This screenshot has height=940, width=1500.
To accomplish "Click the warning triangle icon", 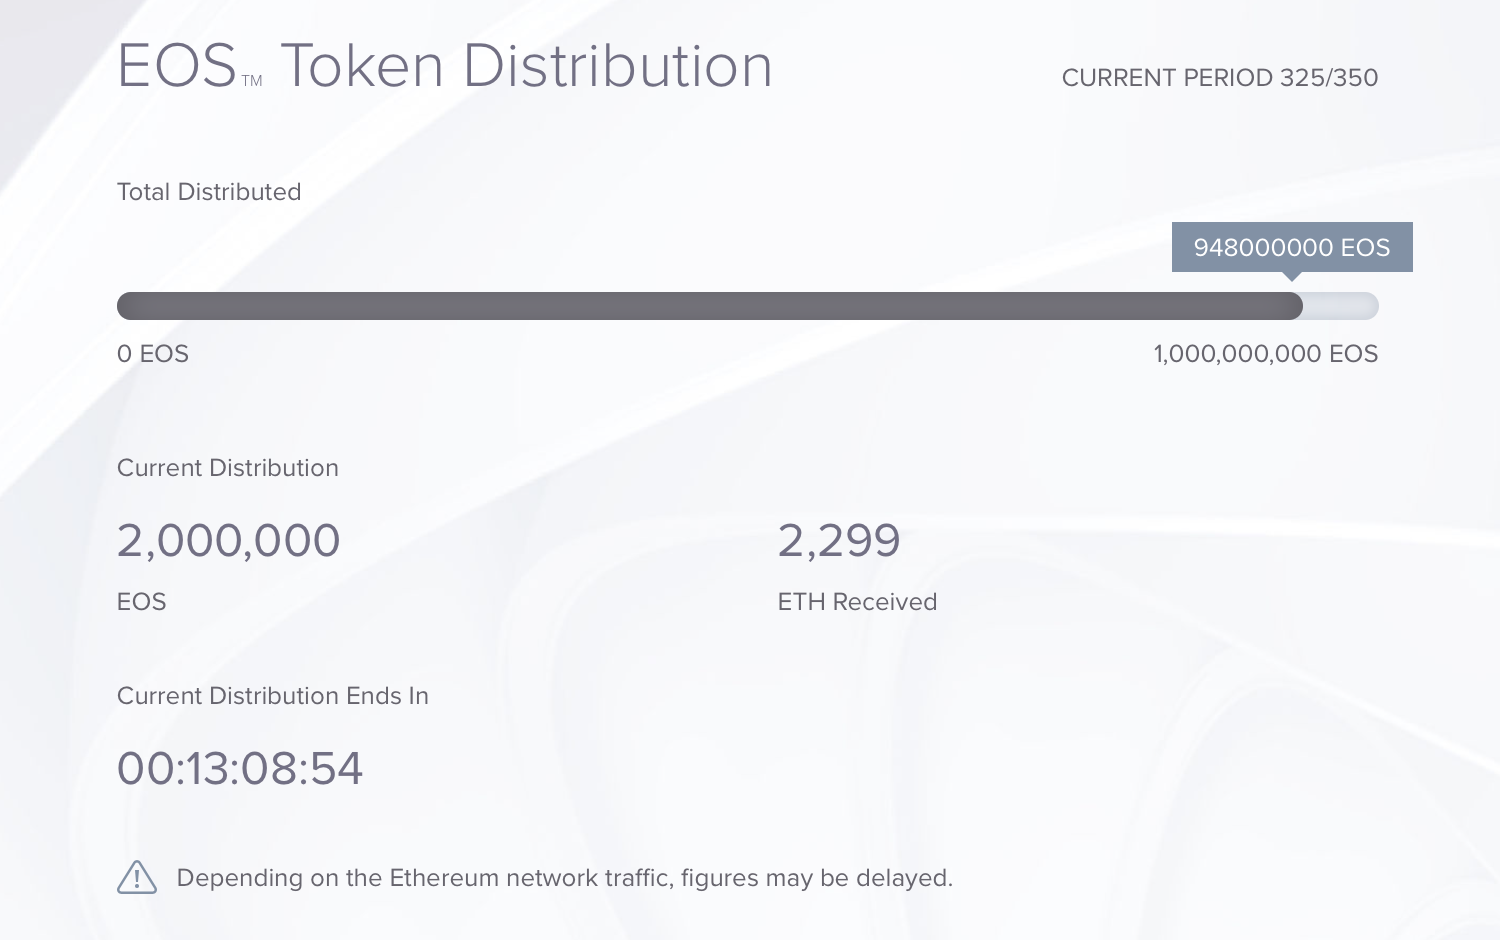I will tap(137, 877).
